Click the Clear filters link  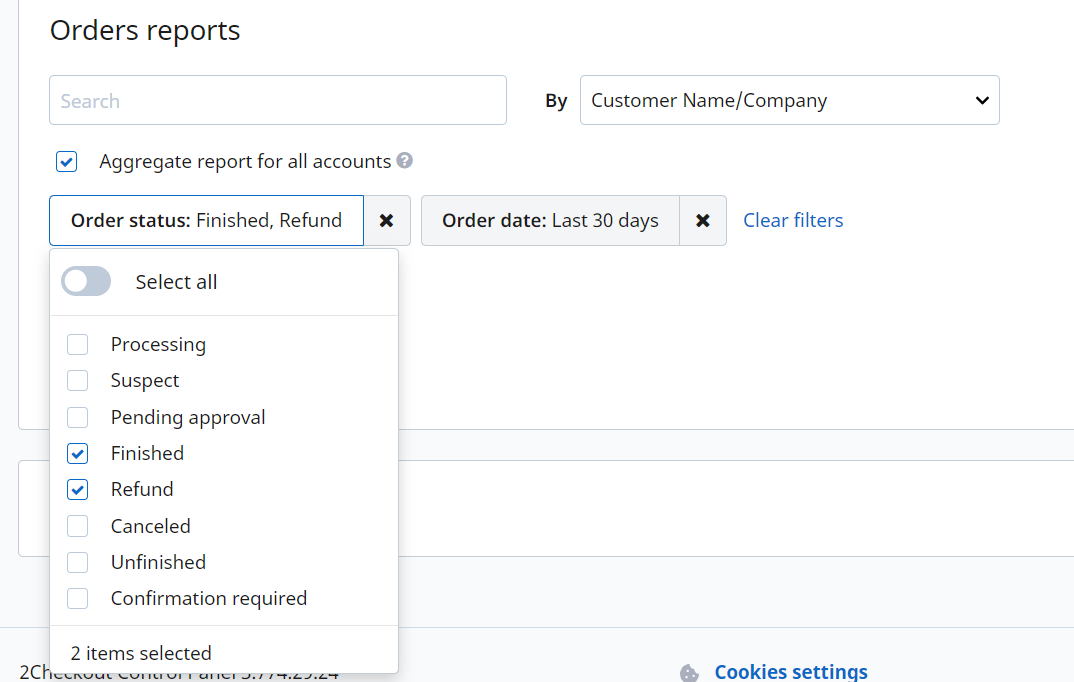click(x=792, y=220)
